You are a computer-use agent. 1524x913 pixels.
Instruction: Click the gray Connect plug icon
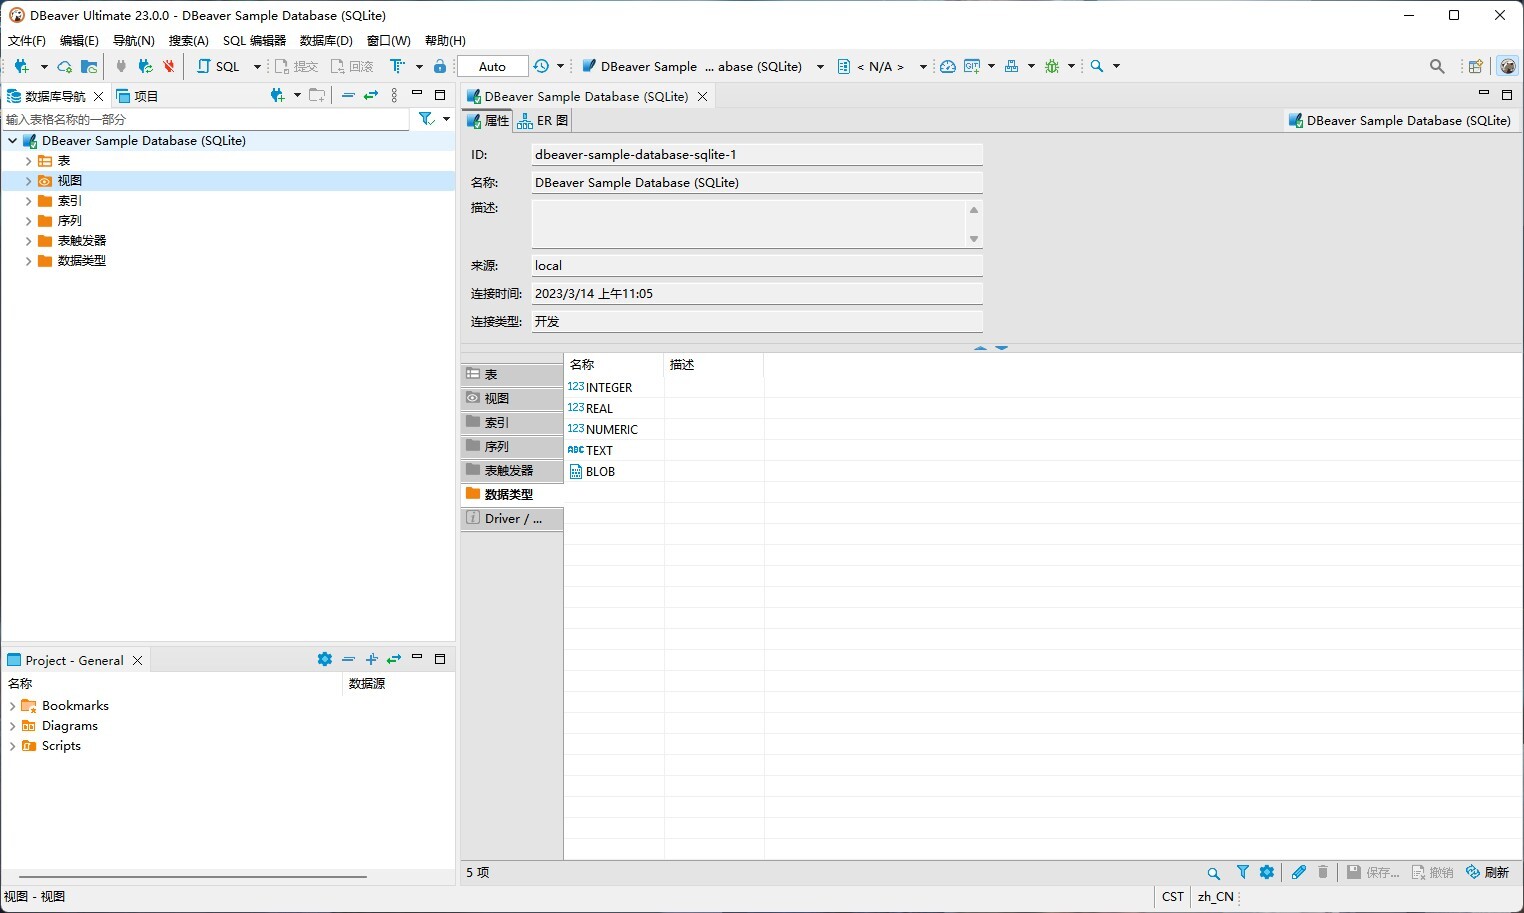click(x=121, y=66)
